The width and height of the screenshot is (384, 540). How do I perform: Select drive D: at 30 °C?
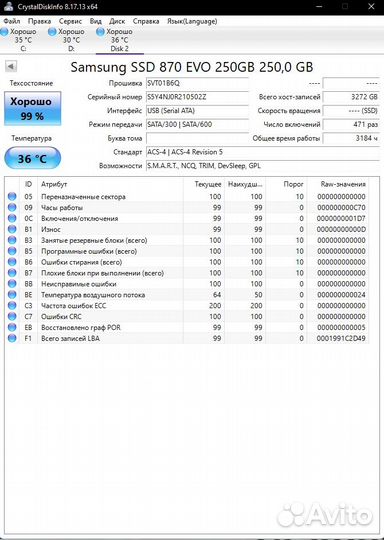[x=71, y=40]
